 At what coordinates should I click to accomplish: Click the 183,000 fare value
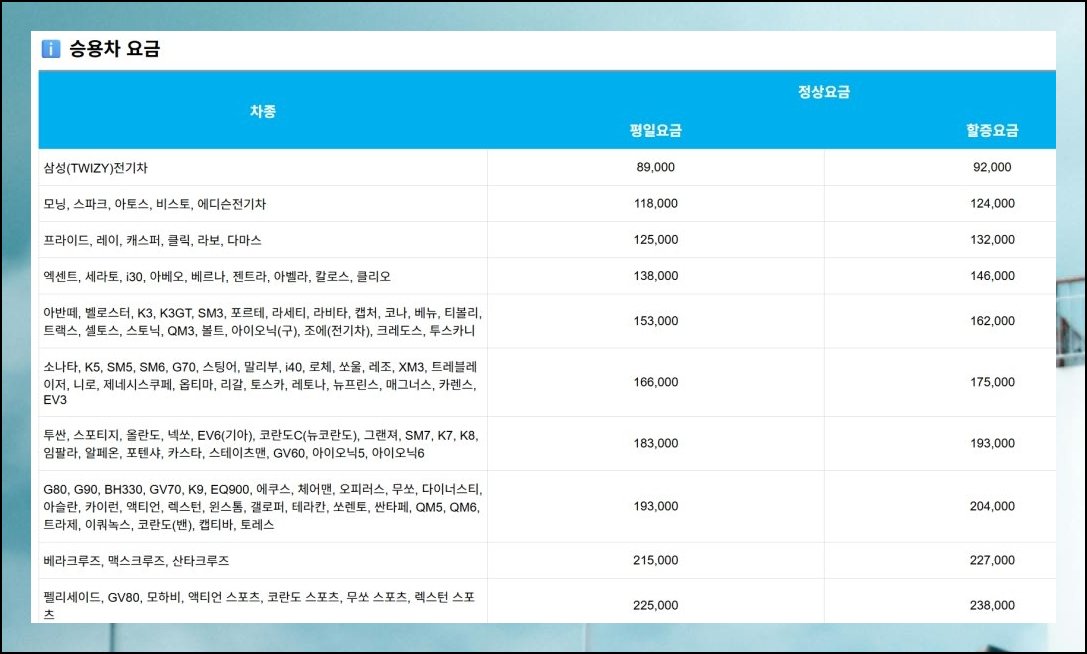click(656, 443)
